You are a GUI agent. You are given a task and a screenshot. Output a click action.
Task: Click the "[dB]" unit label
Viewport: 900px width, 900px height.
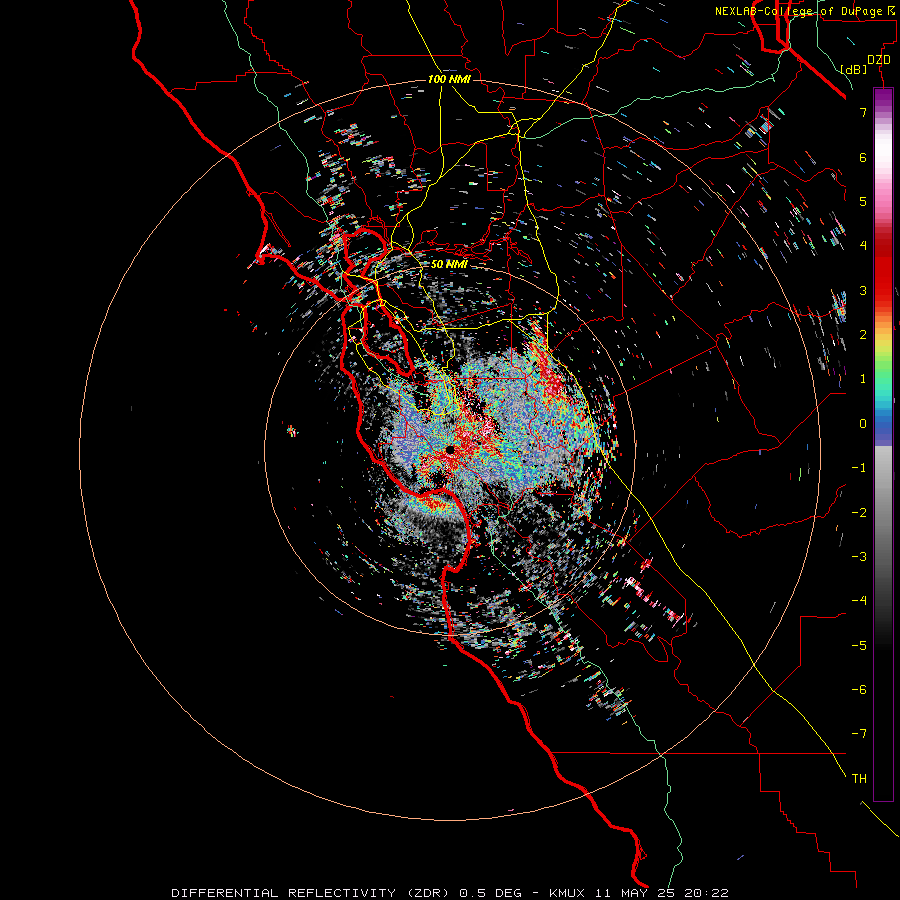[854, 69]
